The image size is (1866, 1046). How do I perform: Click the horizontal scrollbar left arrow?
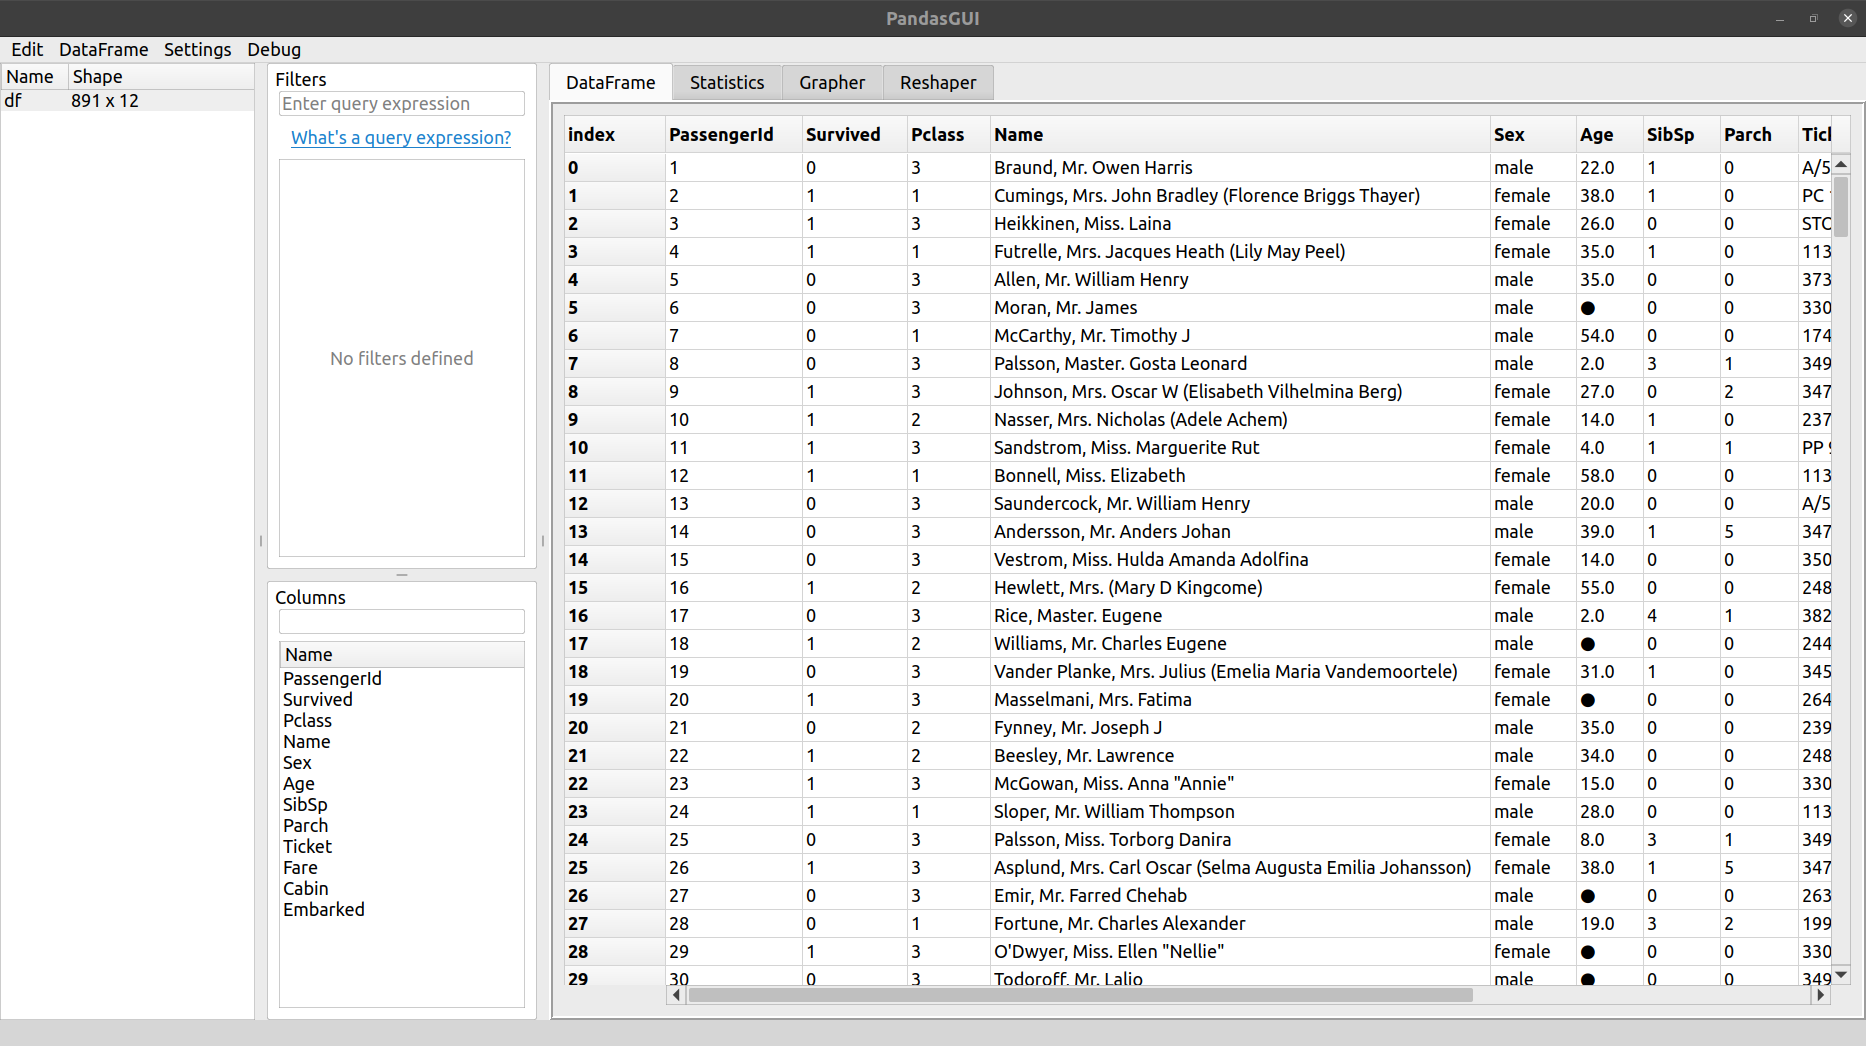pyautogui.click(x=677, y=995)
